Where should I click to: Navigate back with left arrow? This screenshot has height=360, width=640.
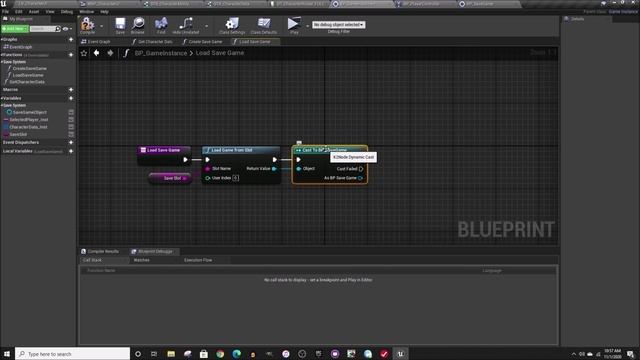pyautogui.click(x=96, y=53)
